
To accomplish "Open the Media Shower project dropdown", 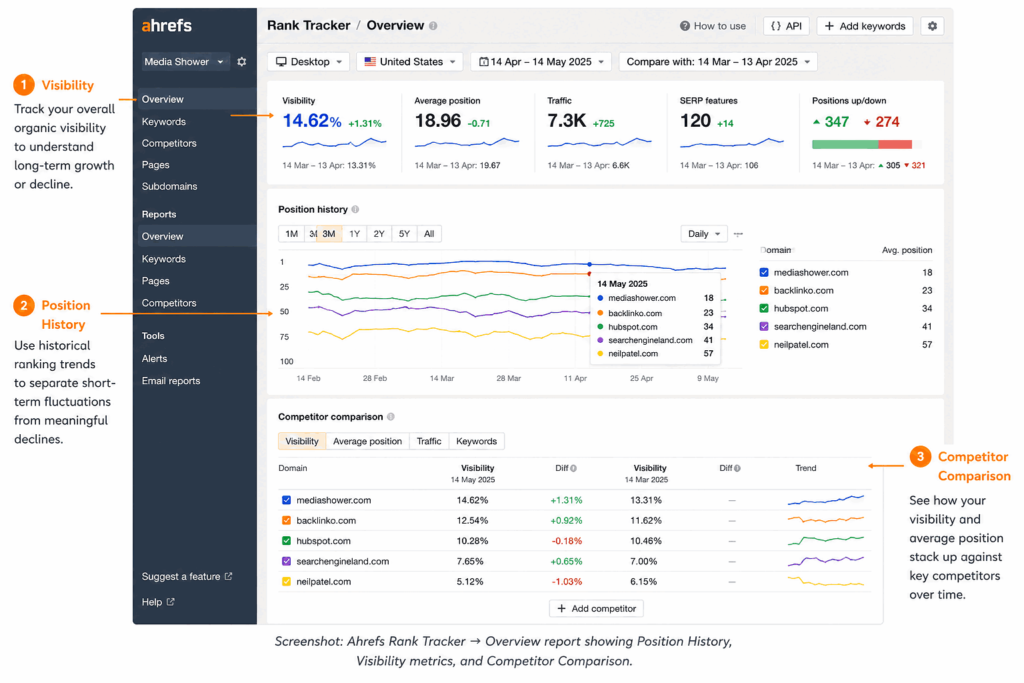I will (184, 61).
